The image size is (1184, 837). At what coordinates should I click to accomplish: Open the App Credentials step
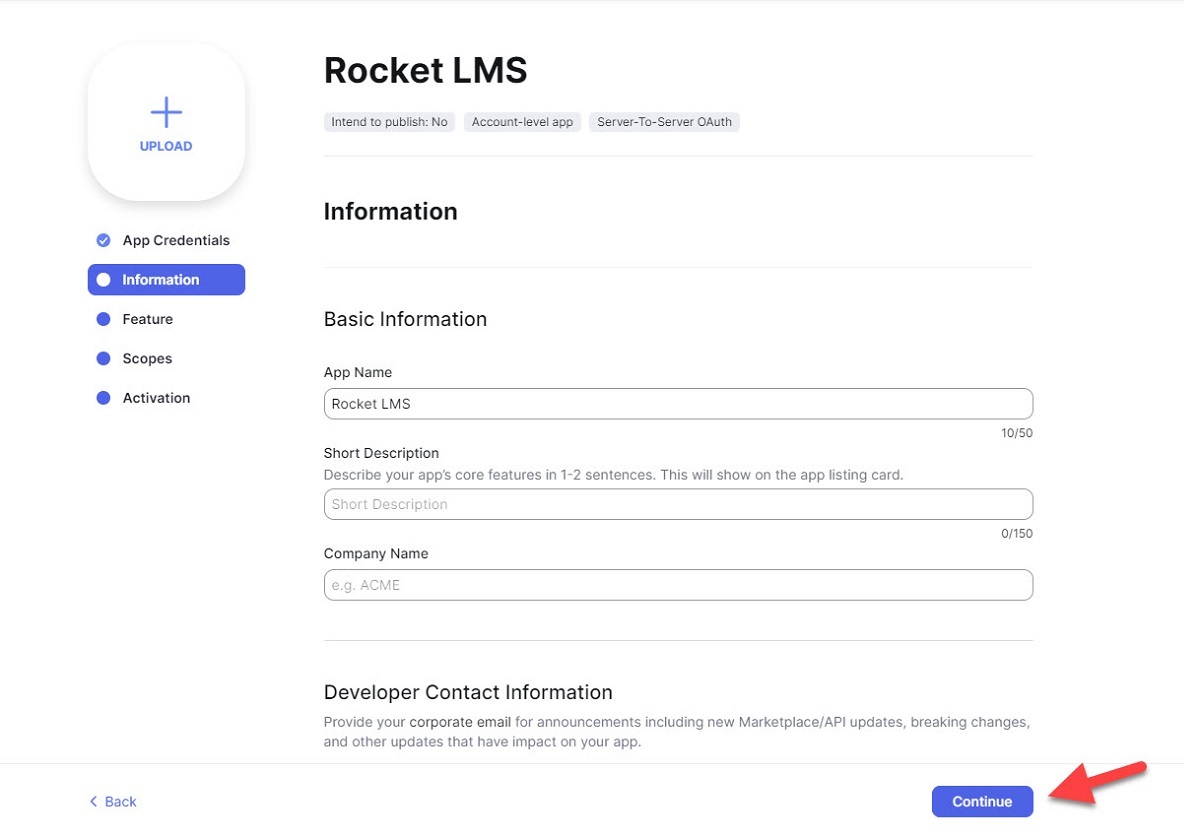pyautogui.click(x=176, y=240)
